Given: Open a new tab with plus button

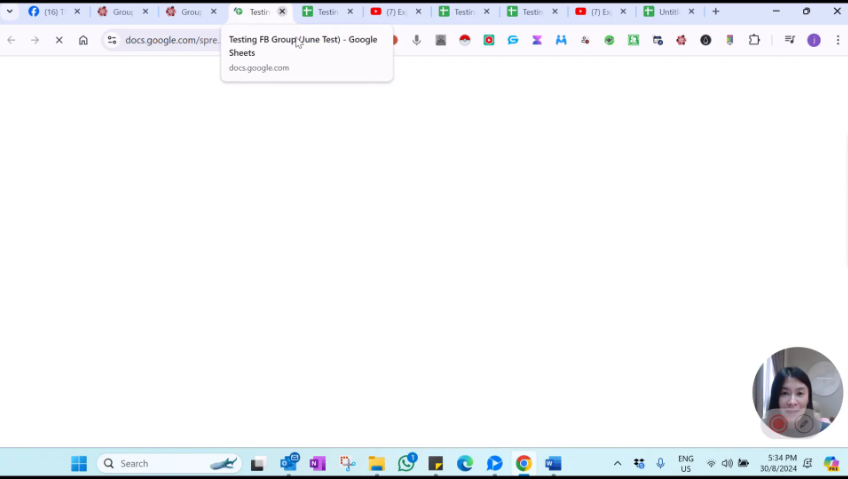Looking at the screenshot, I should (716, 11).
